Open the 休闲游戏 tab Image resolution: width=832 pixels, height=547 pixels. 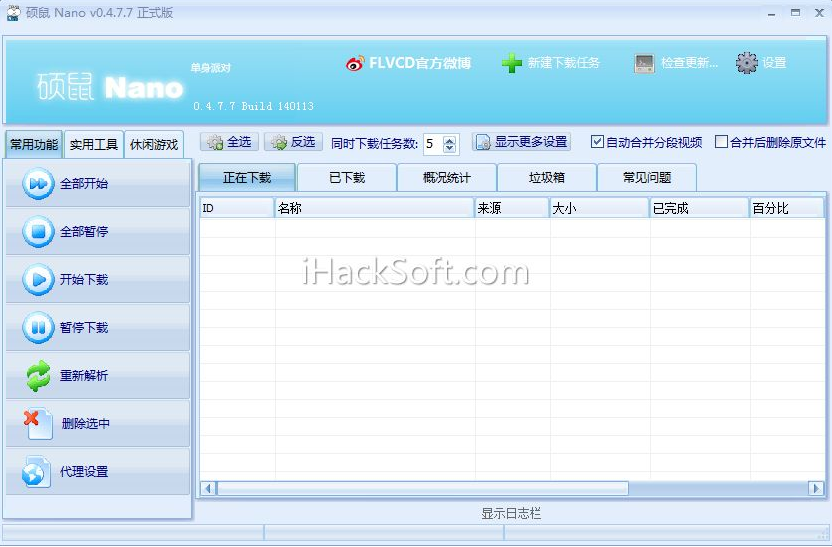(x=154, y=144)
